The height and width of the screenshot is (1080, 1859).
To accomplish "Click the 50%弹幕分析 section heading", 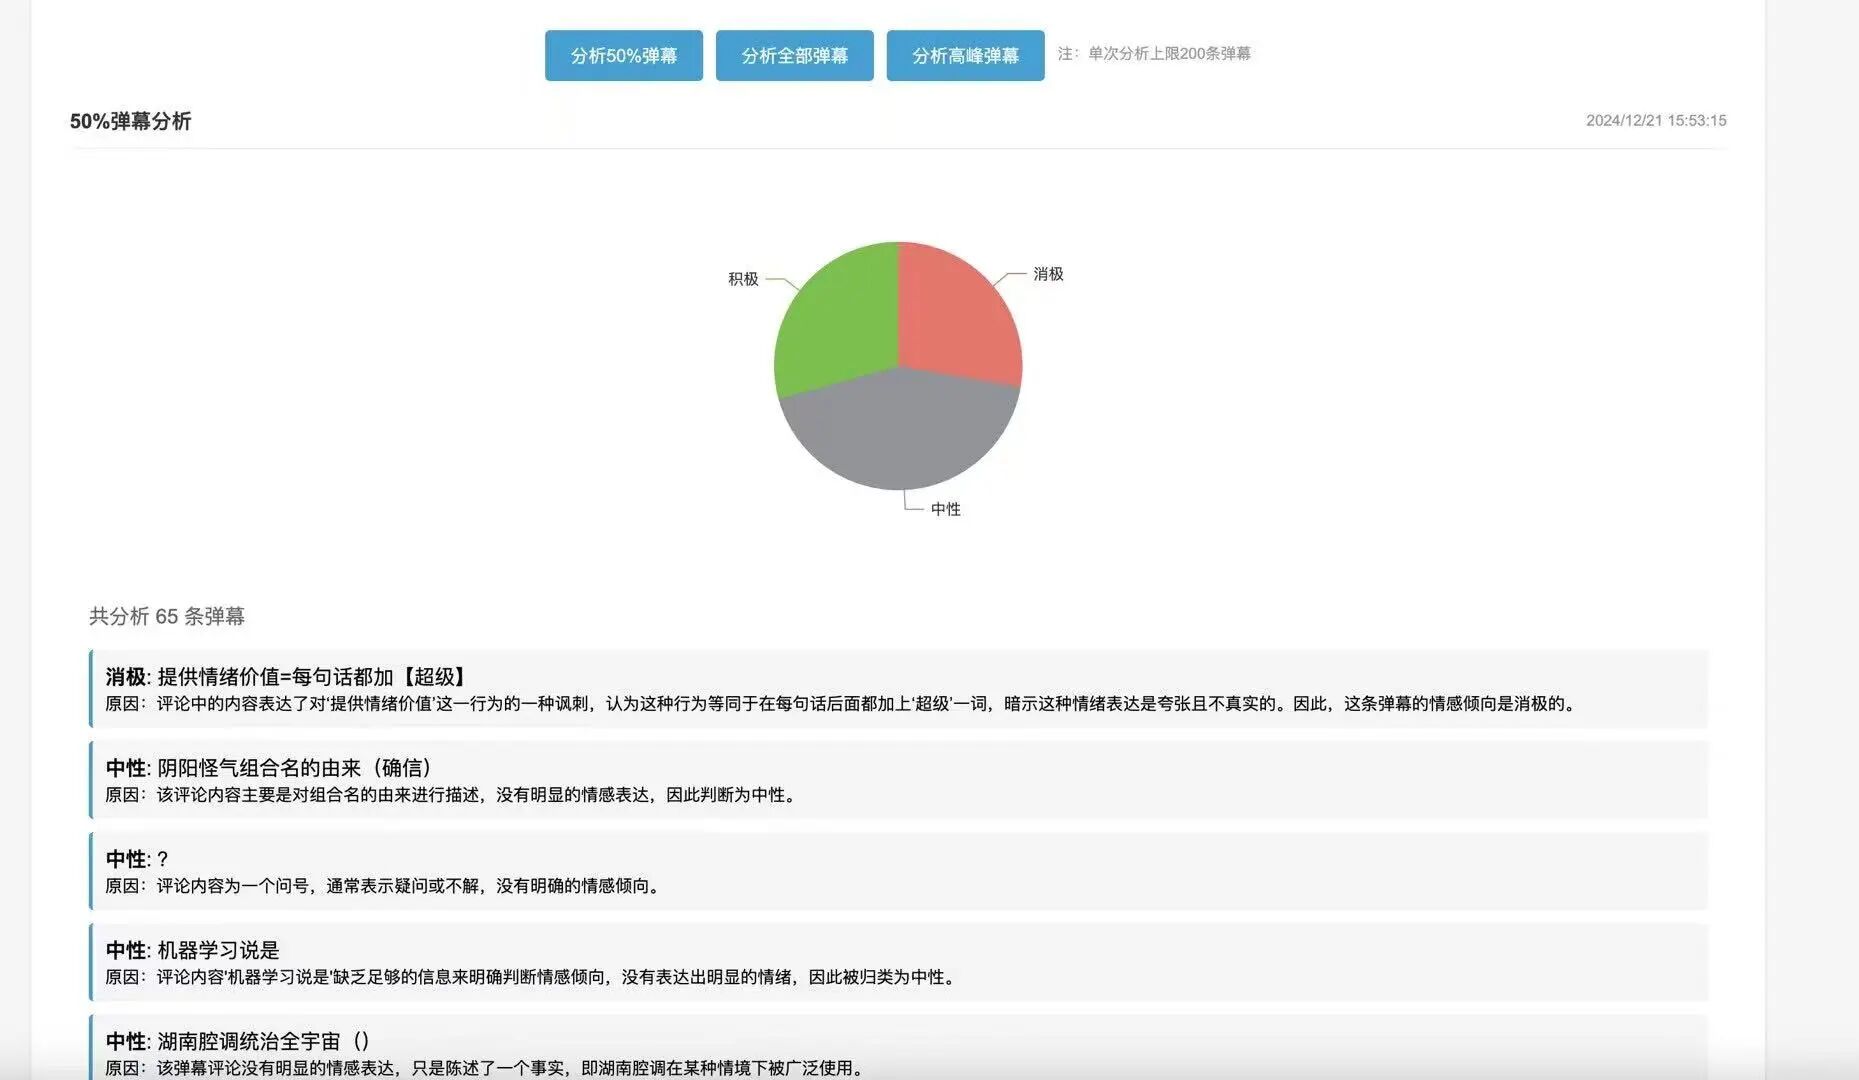I will (x=130, y=121).
